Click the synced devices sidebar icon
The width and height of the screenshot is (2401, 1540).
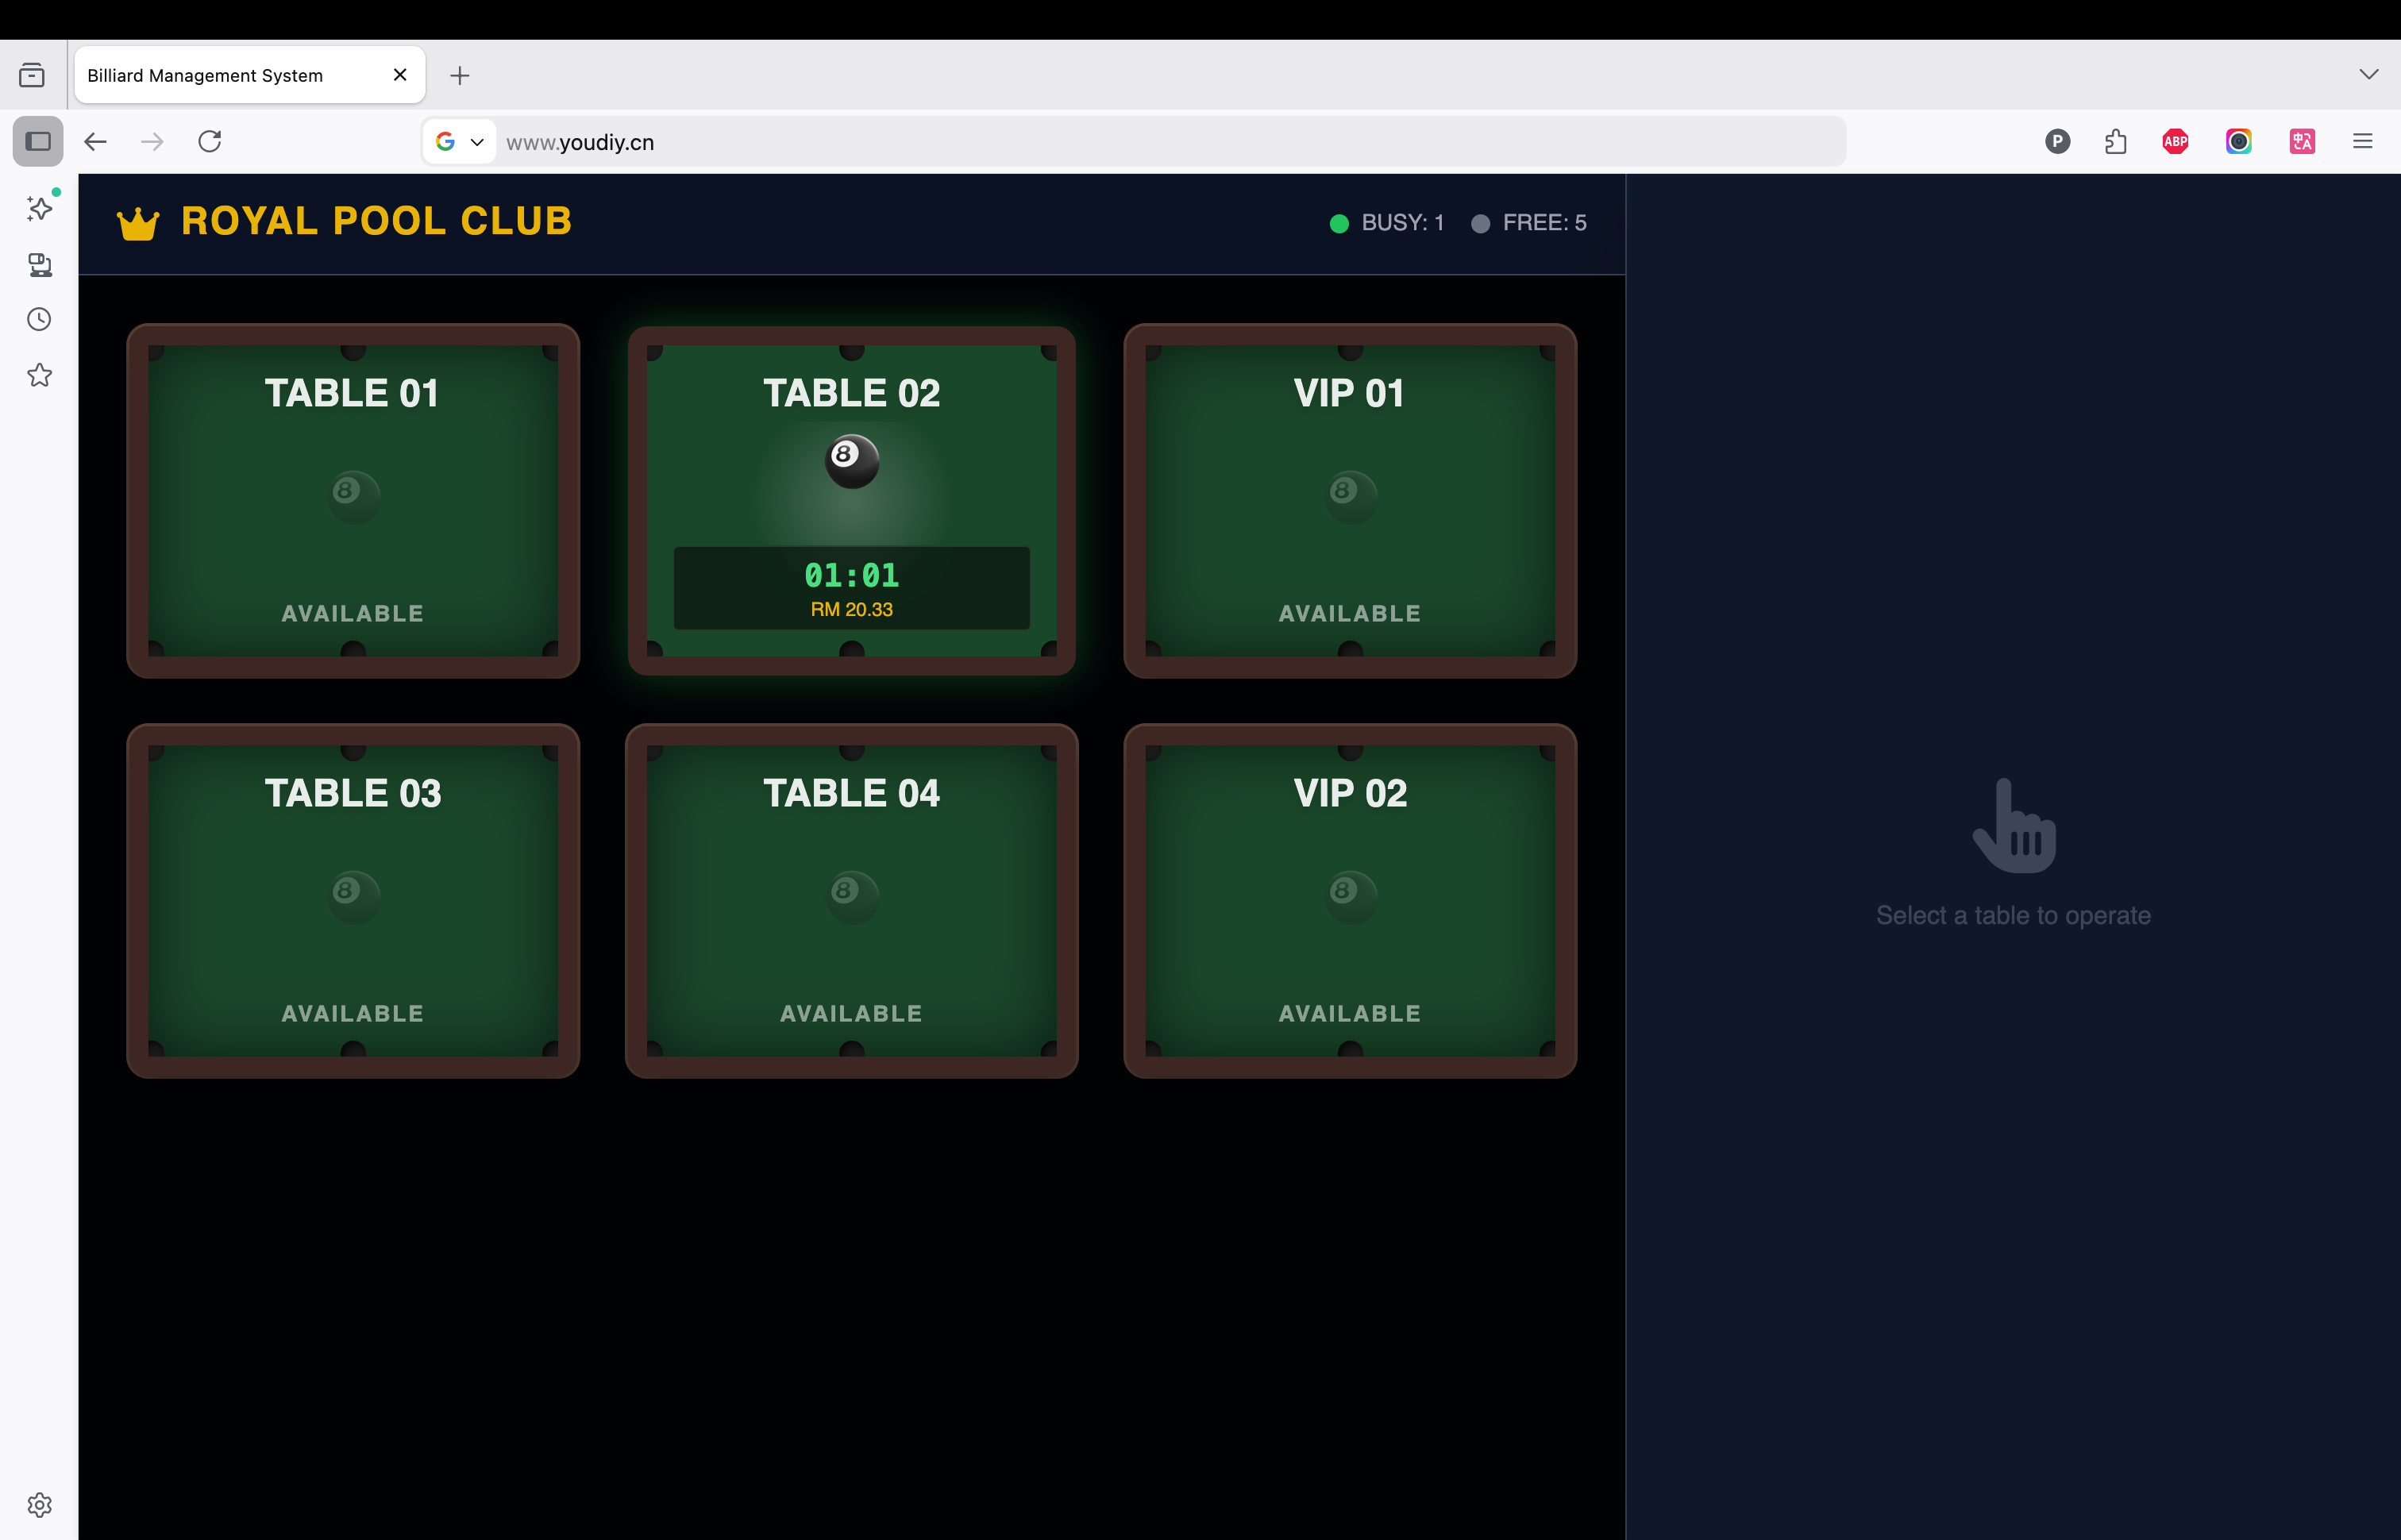tap(39, 264)
